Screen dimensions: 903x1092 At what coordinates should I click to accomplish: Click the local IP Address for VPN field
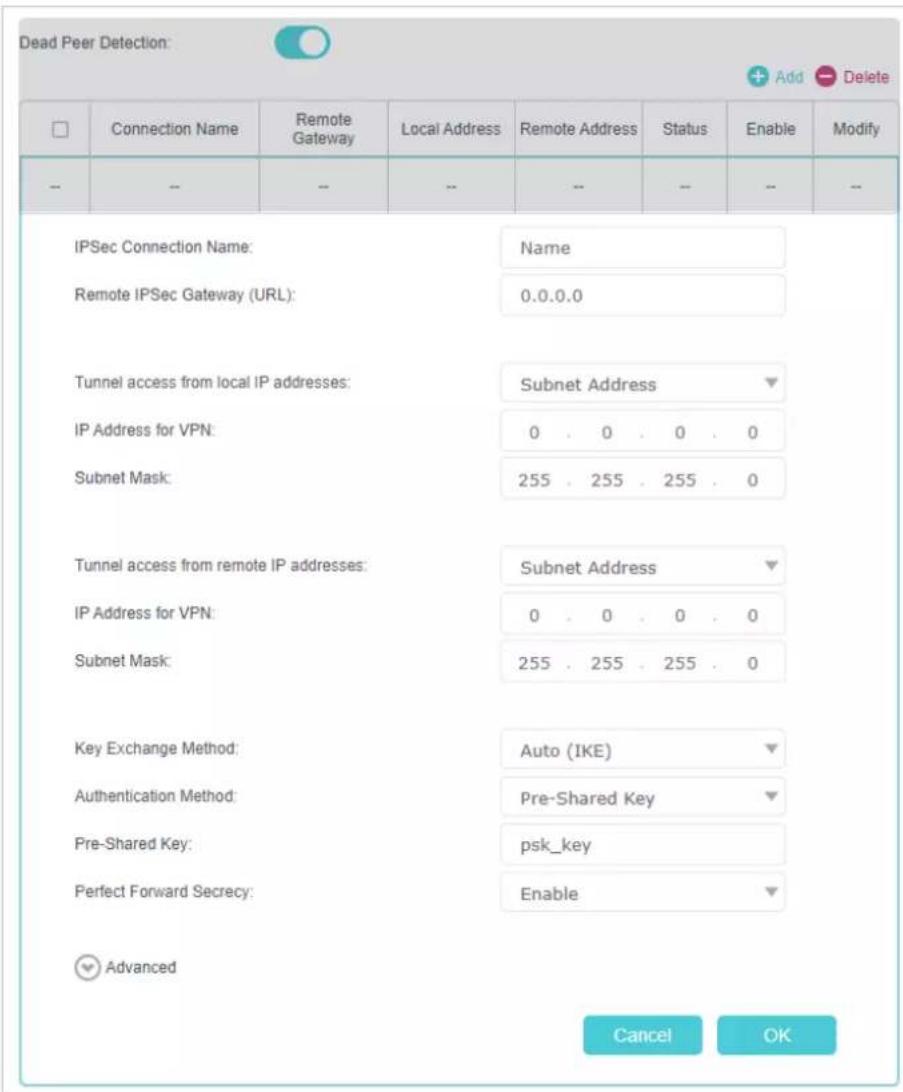coord(643,432)
